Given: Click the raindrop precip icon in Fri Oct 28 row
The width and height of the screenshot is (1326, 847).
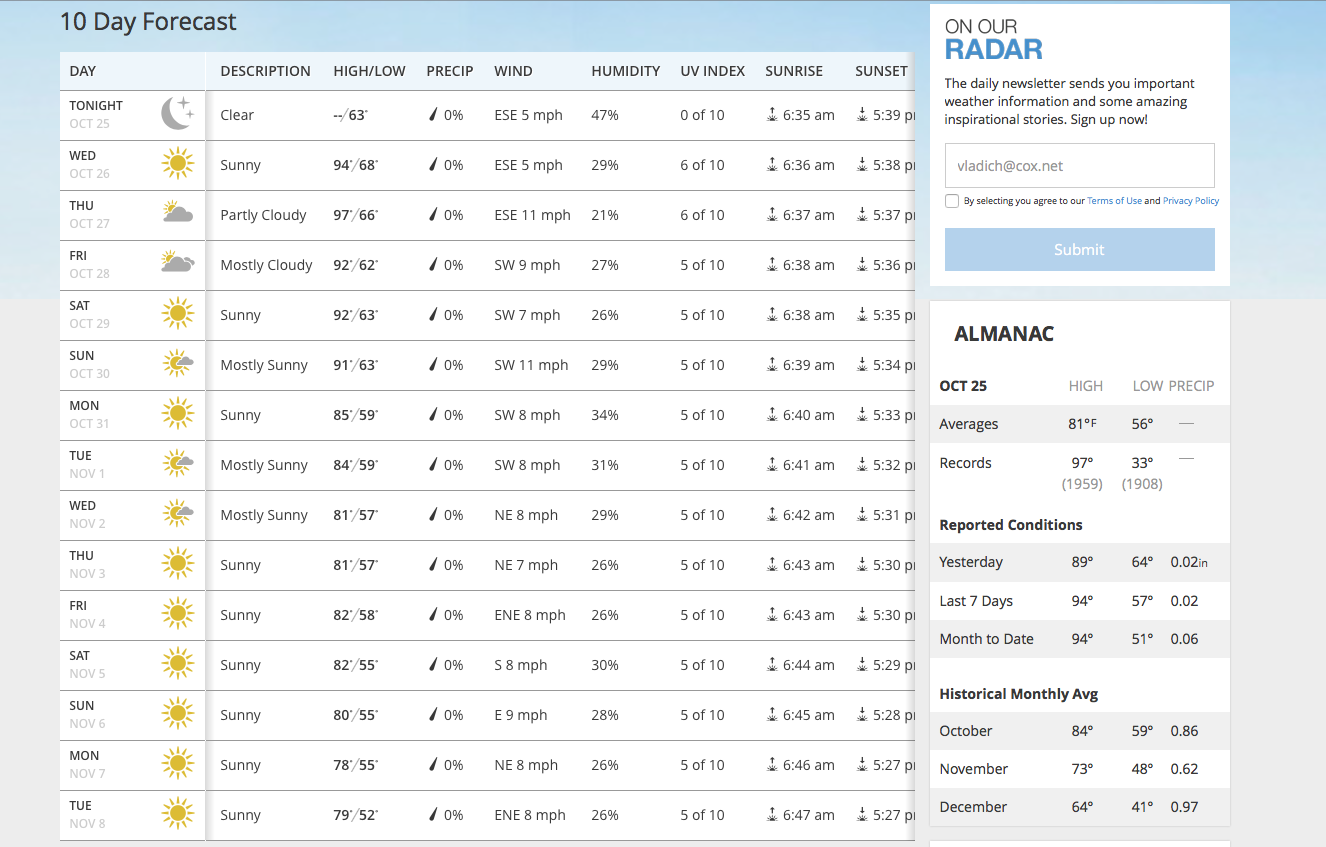Looking at the screenshot, I should pyautogui.click(x=433, y=265).
